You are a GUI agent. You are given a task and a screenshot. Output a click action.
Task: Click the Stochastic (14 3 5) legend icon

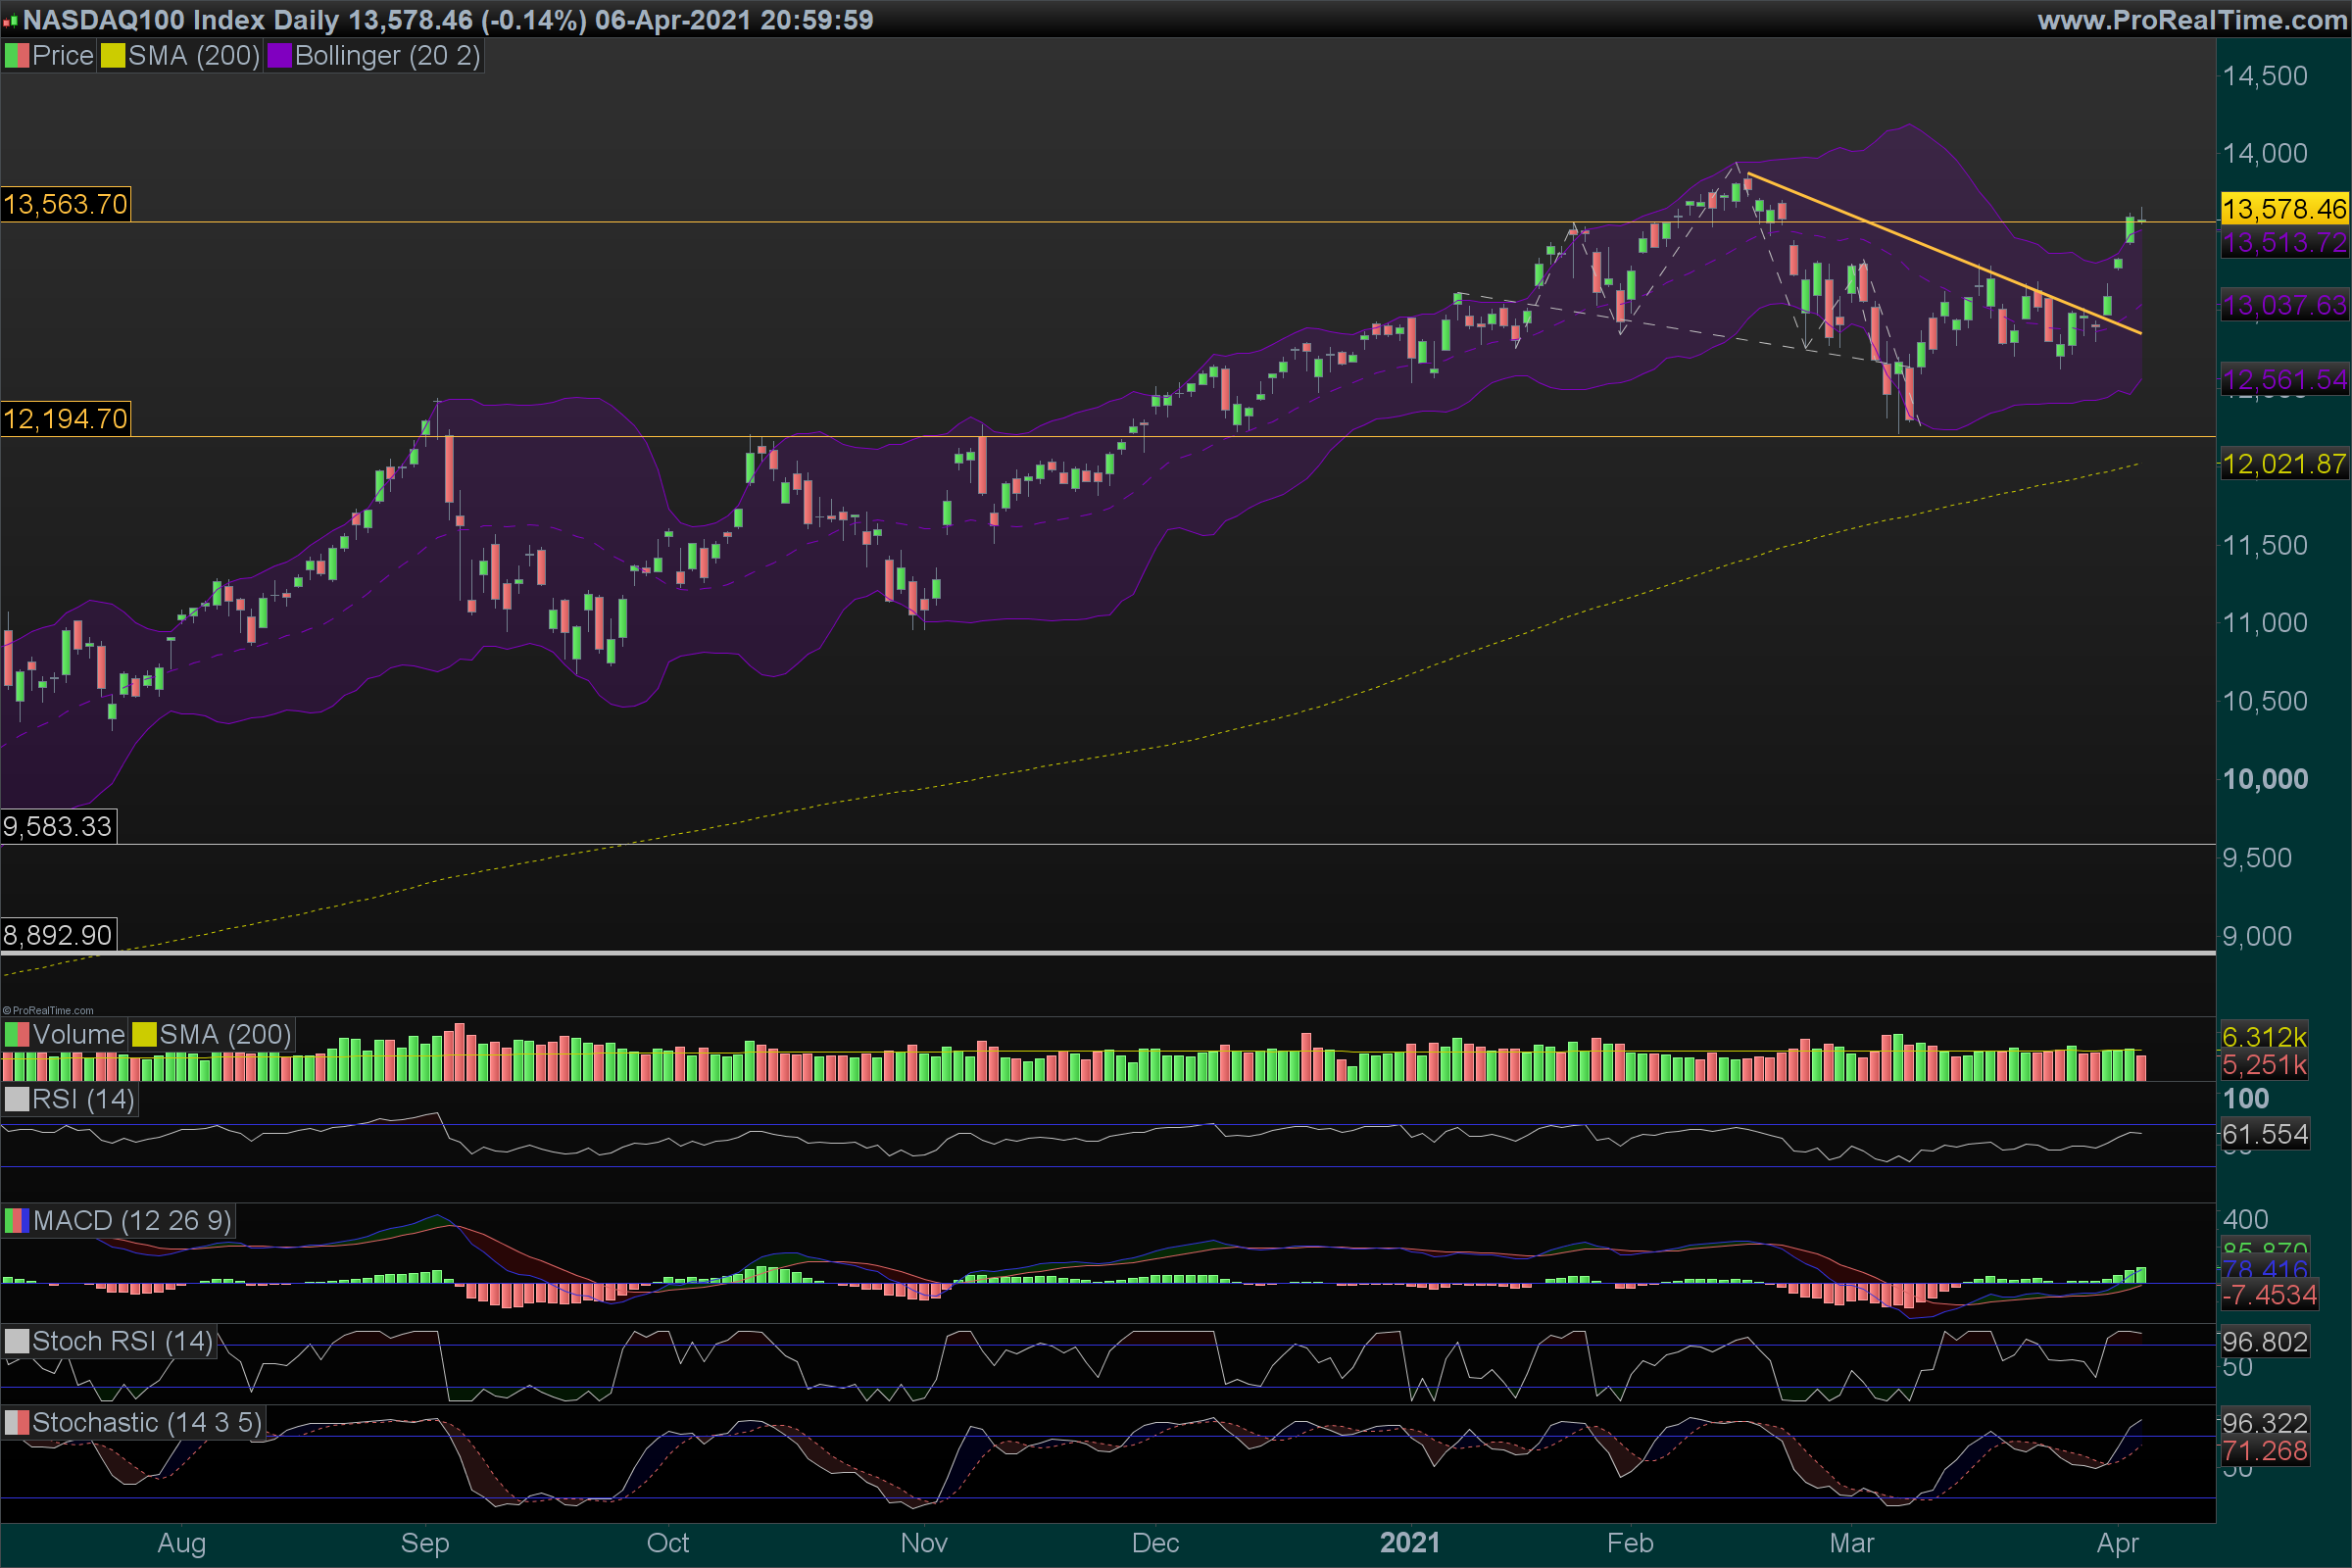coord(17,1422)
